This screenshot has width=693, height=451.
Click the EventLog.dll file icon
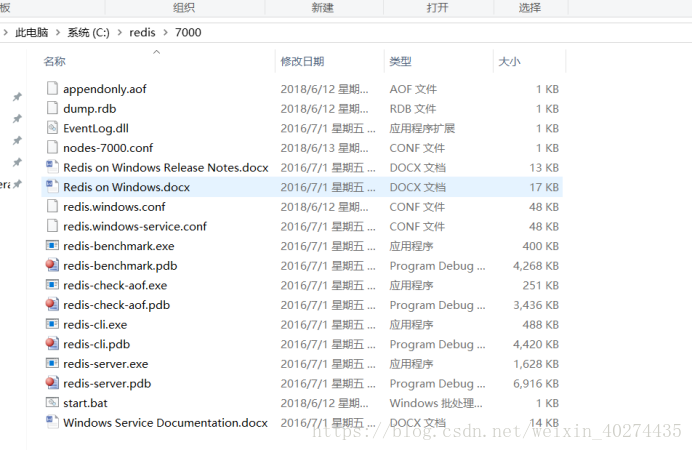tap(52, 128)
